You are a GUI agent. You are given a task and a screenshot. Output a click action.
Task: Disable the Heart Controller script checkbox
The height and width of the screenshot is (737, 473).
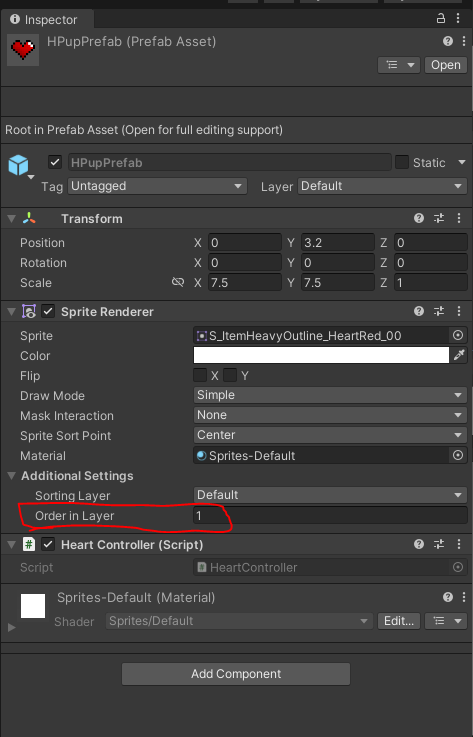click(48, 544)
